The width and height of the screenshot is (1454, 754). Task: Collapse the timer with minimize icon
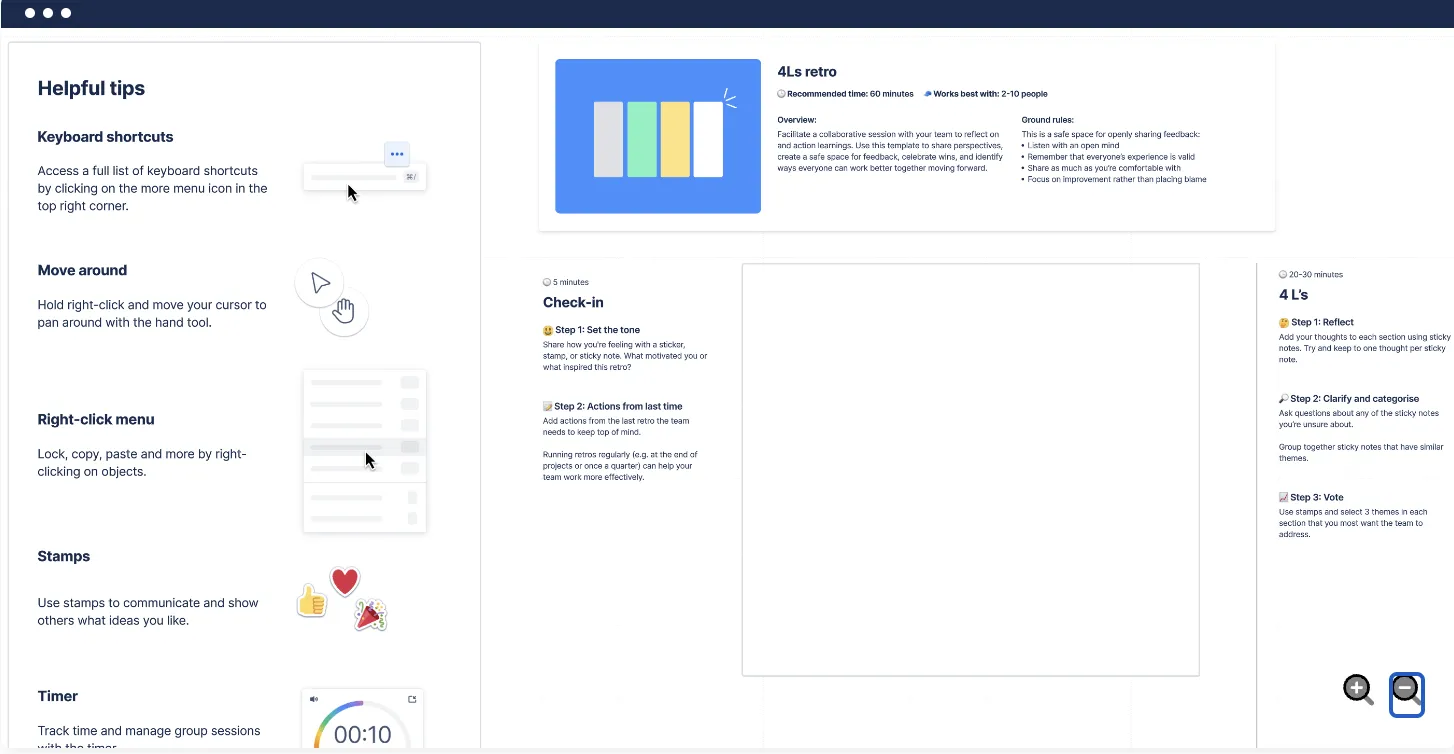coord(411,699)
